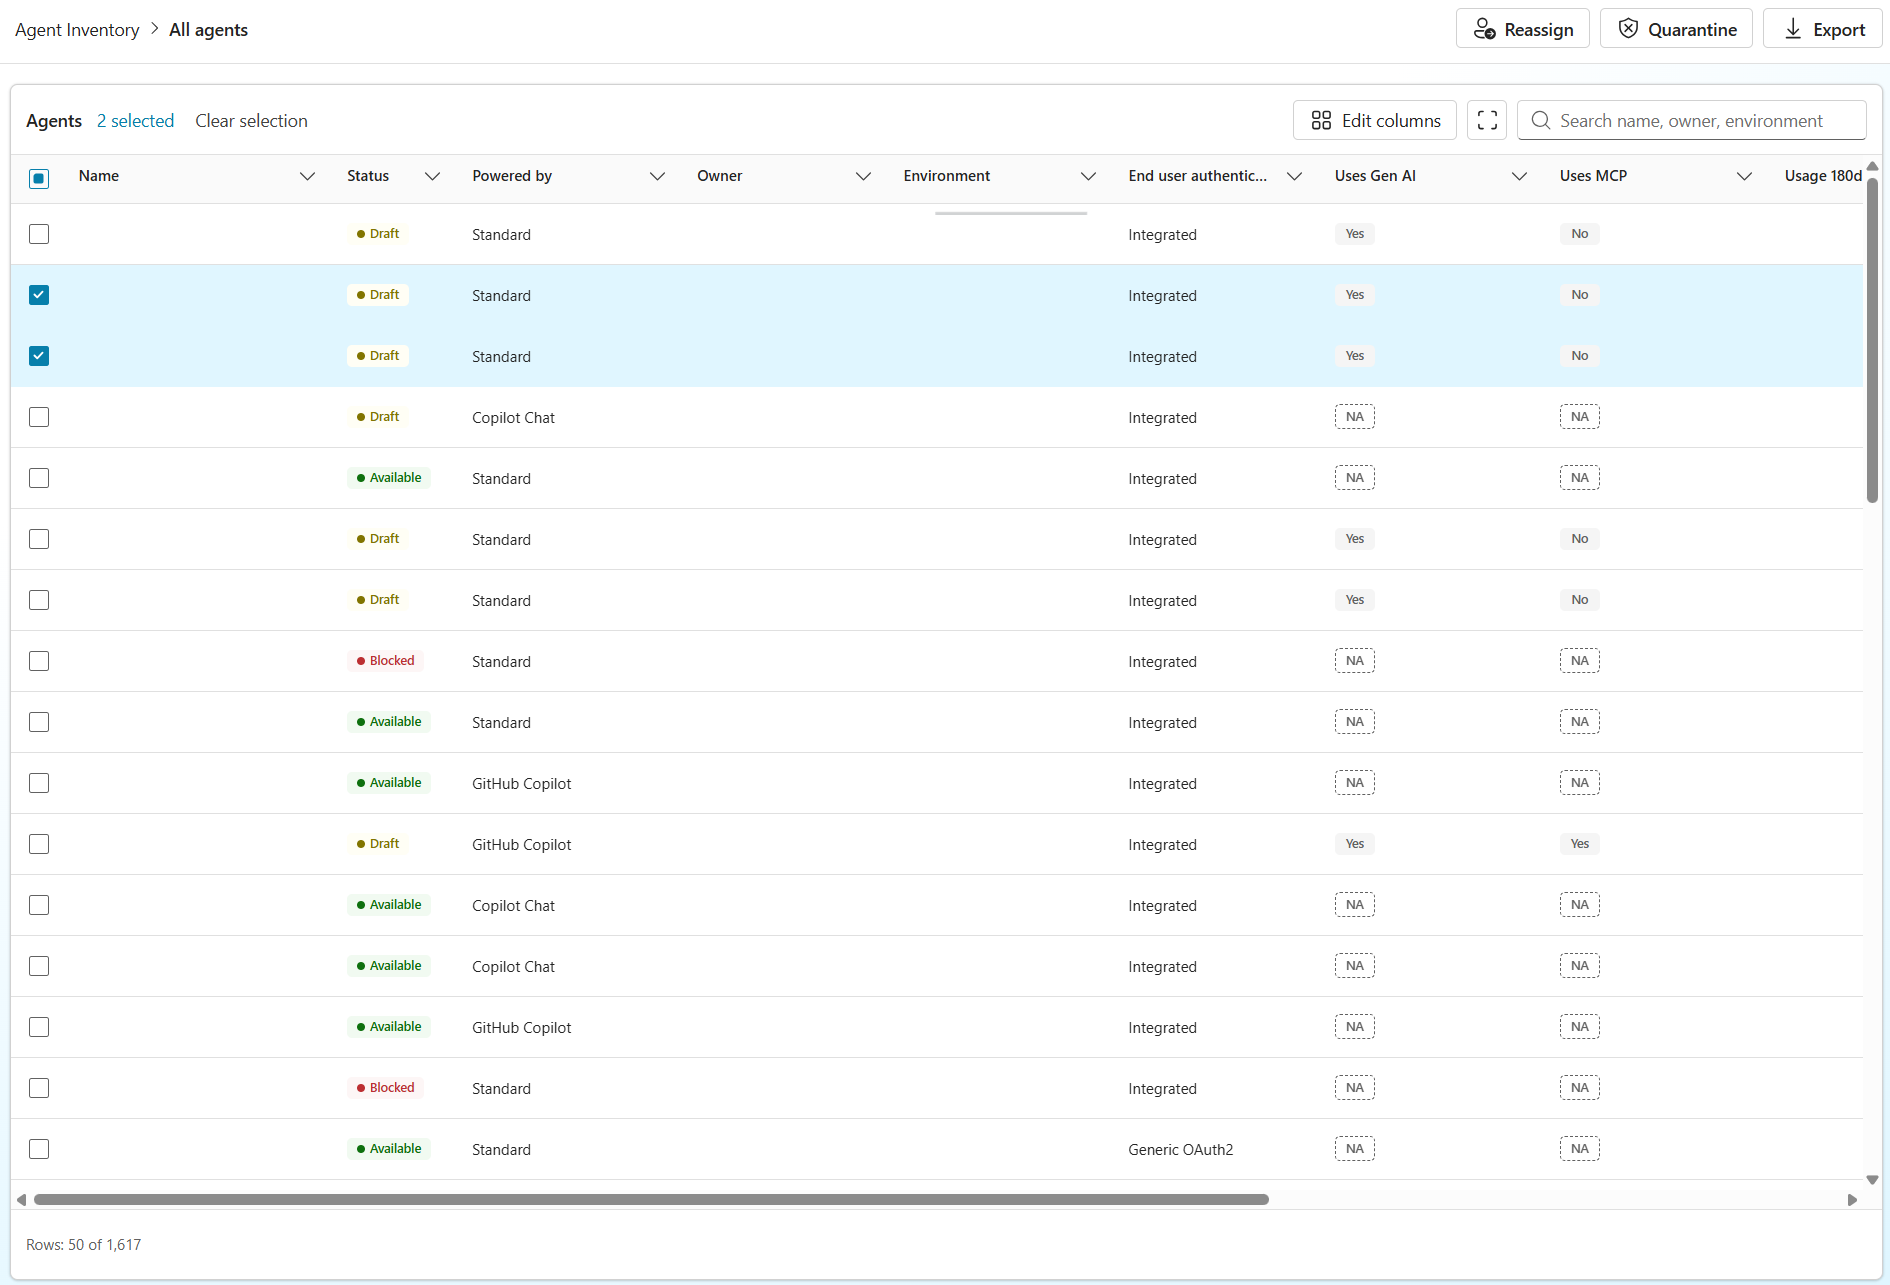Click the Quarantine shield icon
Screen dimensions: 1890x1285
pyautogui.click(x=1628, y=29)
